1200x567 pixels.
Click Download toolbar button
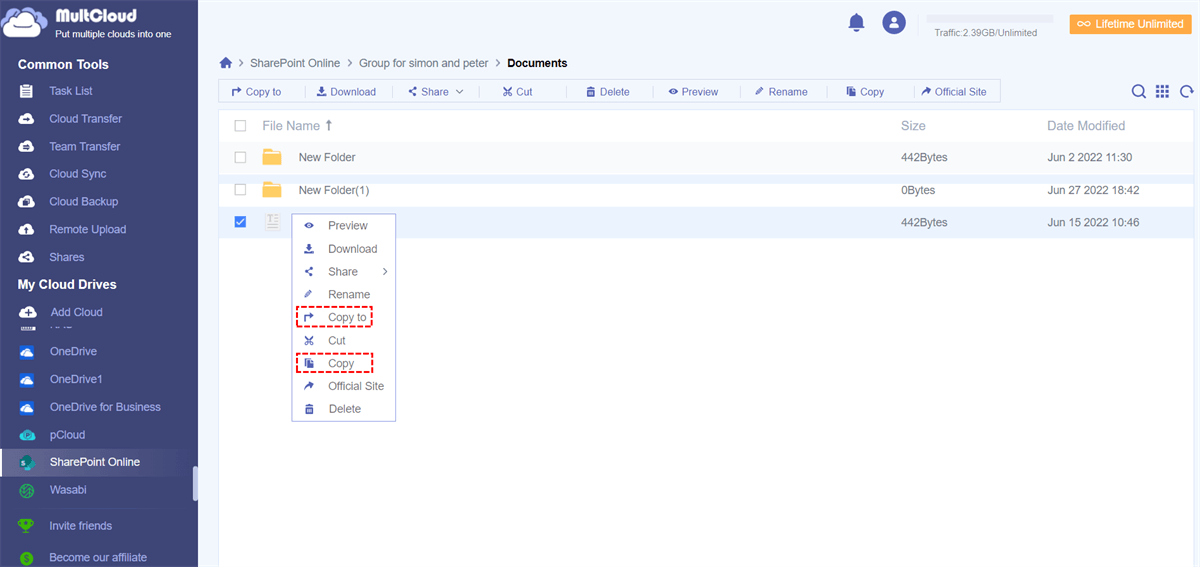click(x=346, y=92)
